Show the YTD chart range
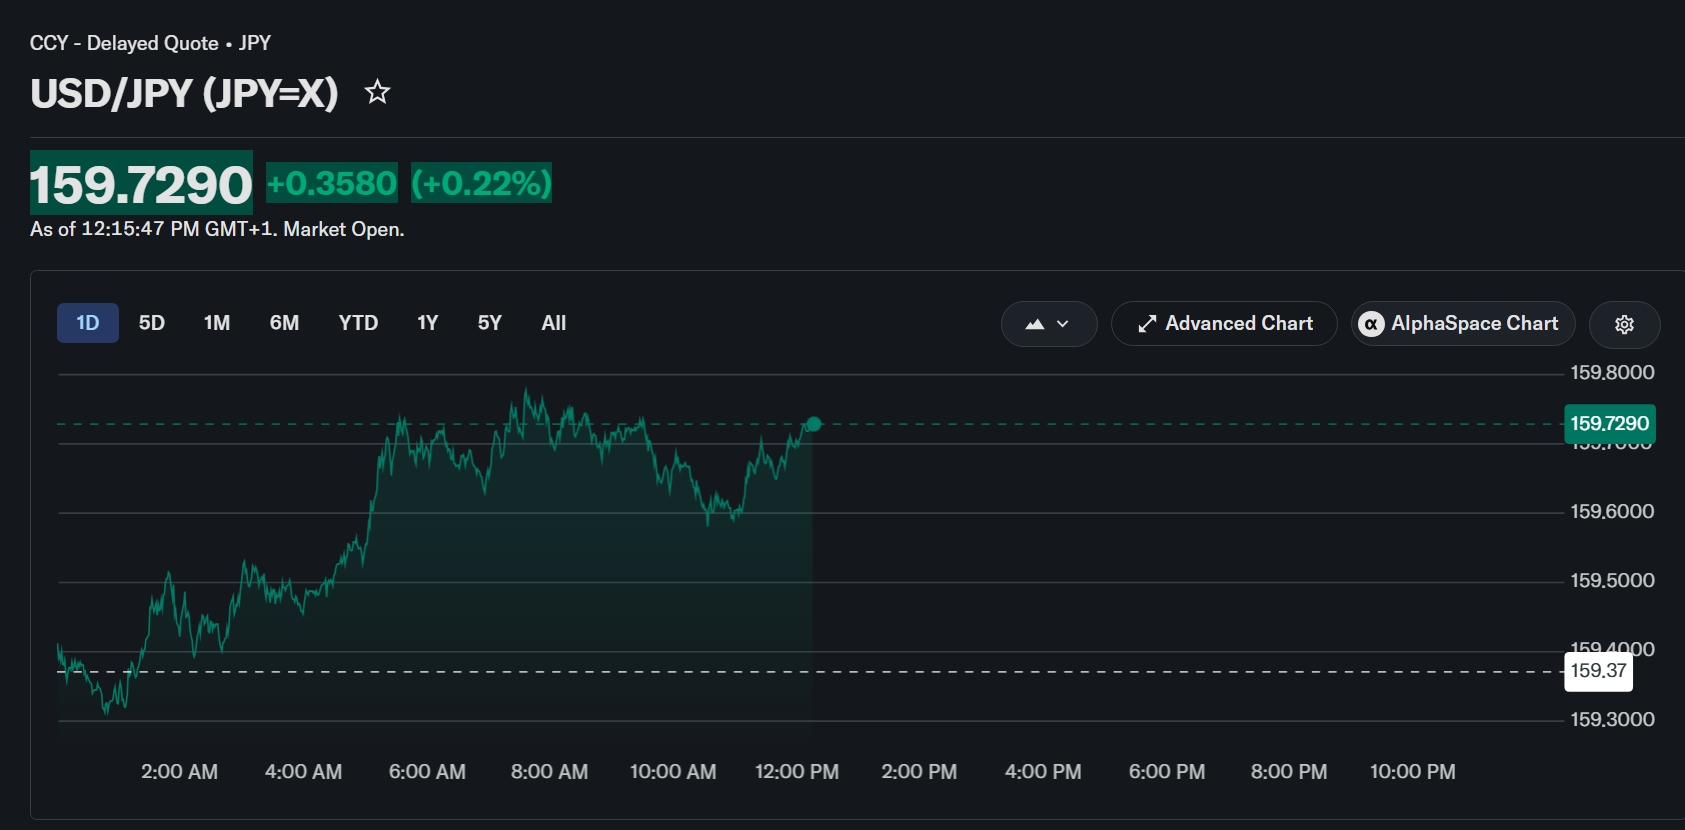Screen dimensions: 1685x830 (x=358, y=323)
